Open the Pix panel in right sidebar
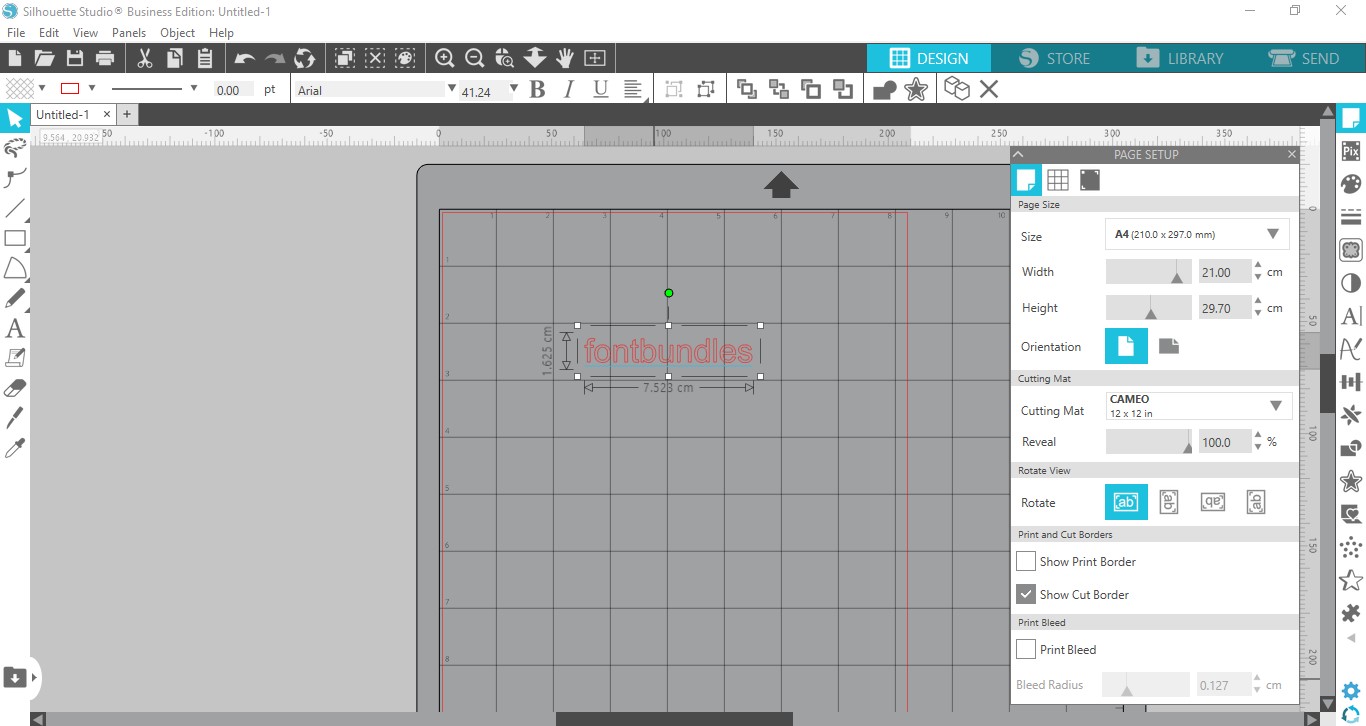This screenshot has width=1366, height=726. tap(1351, 152)
